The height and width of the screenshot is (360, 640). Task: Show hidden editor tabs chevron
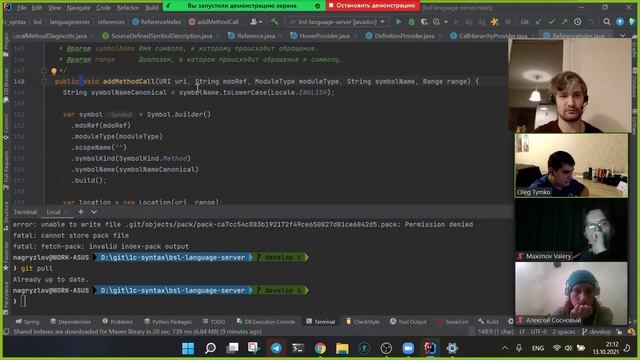(622, 36)
